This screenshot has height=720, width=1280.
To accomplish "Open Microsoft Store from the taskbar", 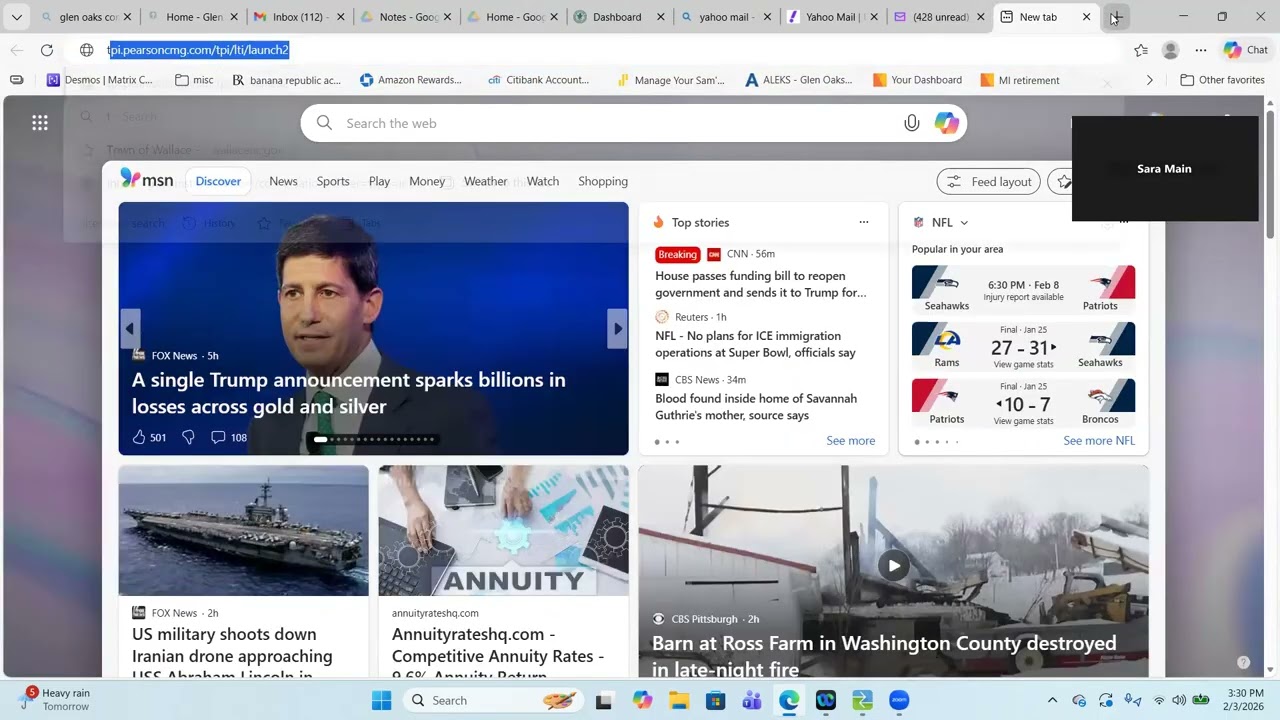I will tap(716, 701).
